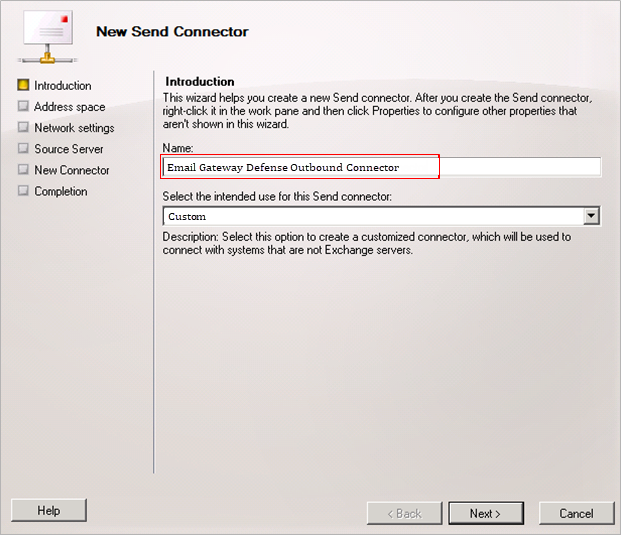Image resolution: width=621 pixels, height=535 pixels.
Task: Open the Help button
Action: click(49, 510)
